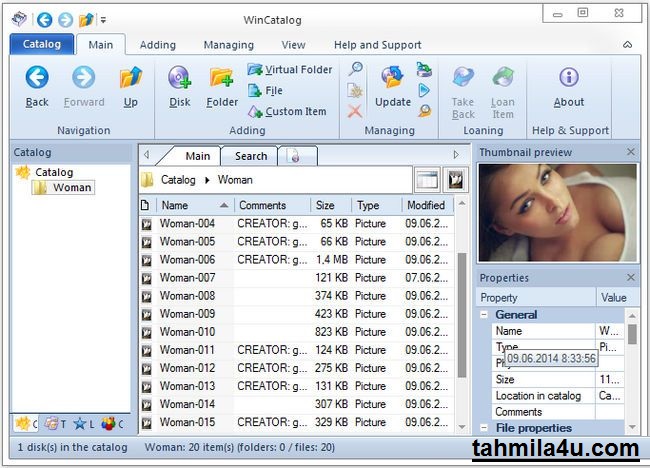
Task: Go Up one level in ribbon
Action: (x=131, y=87)
